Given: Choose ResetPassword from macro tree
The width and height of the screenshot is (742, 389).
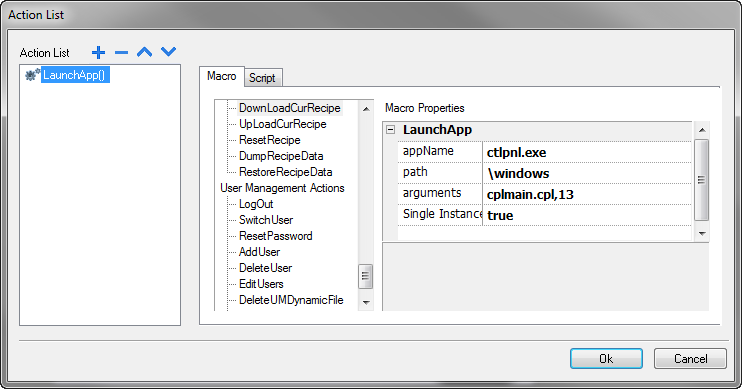Looking at the screenshot, I should [276, 236].
